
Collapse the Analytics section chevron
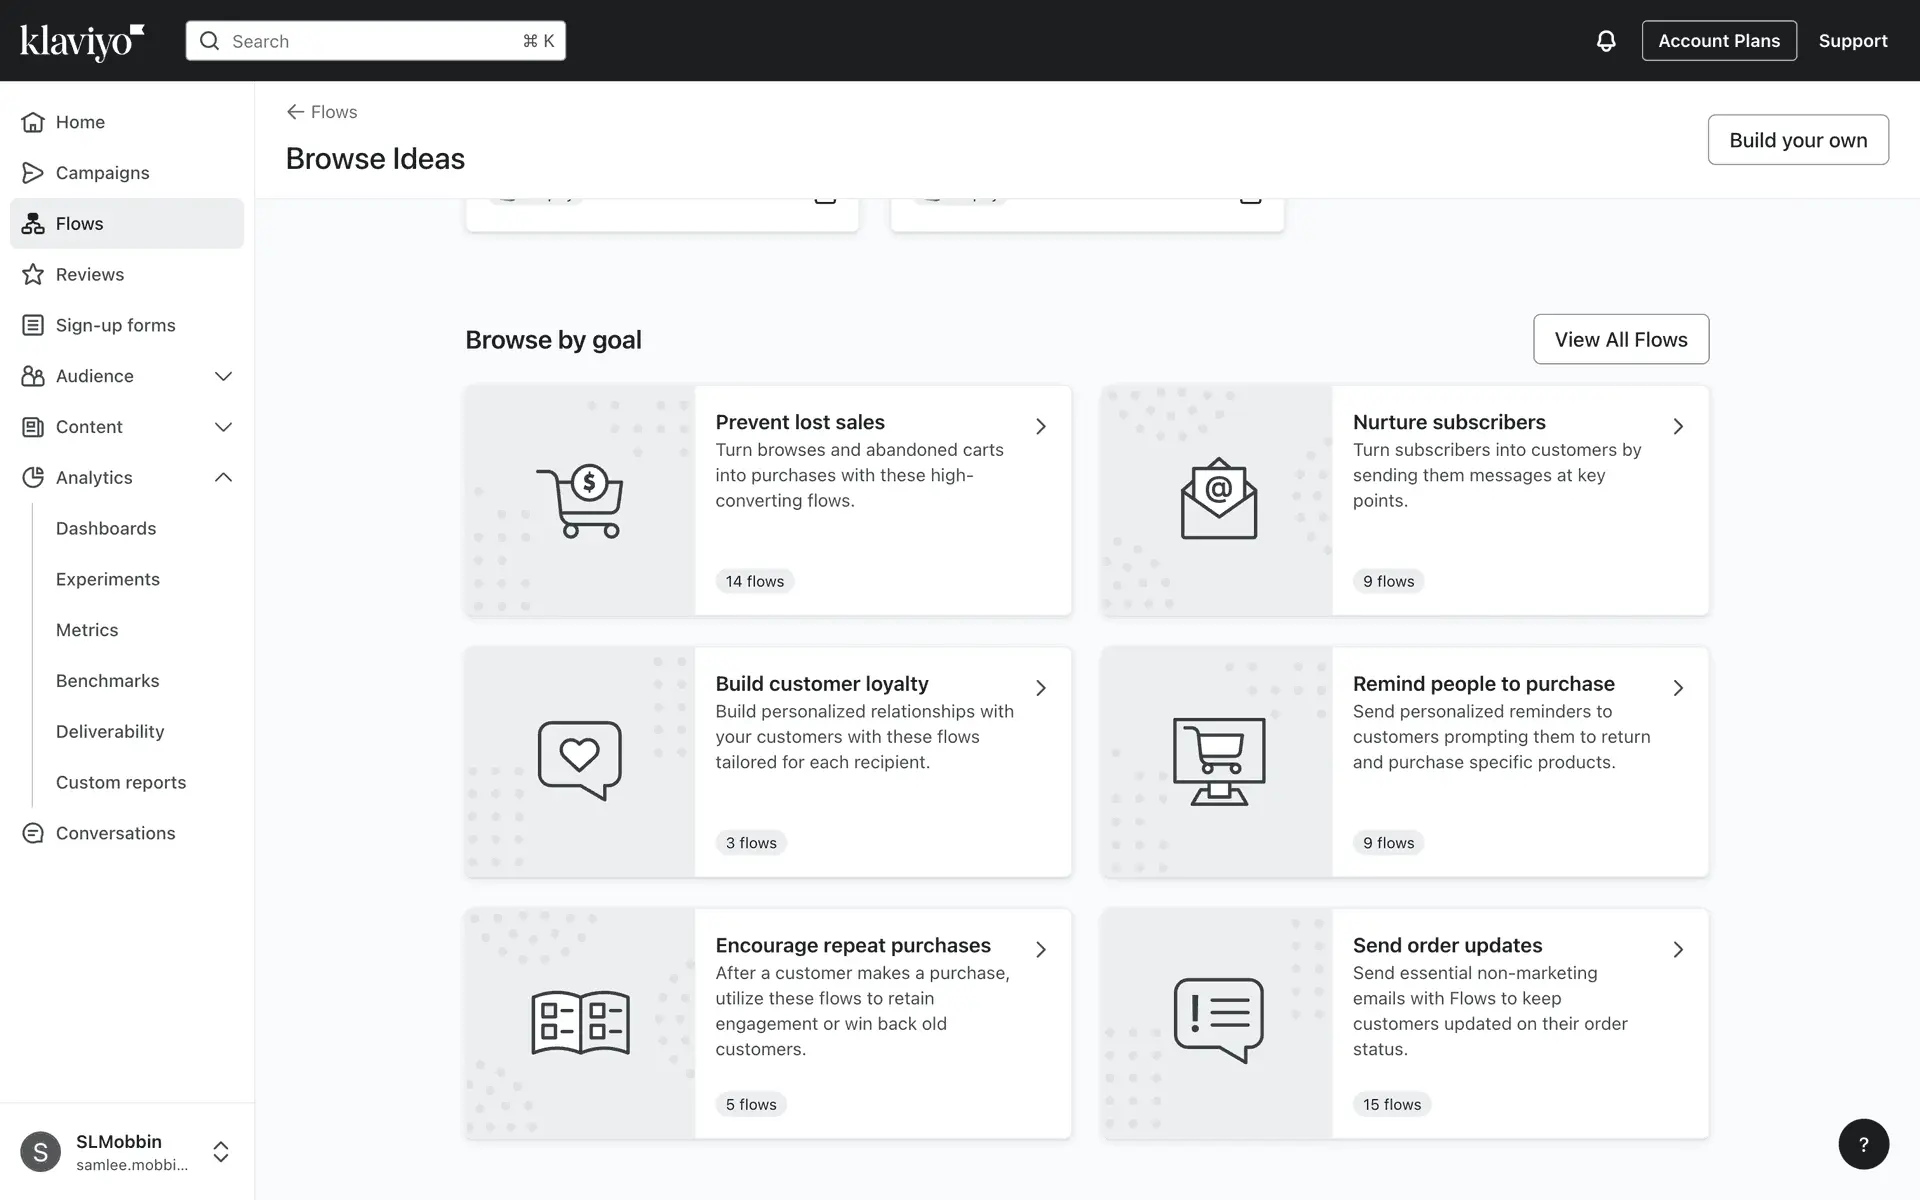pyautogui.click(x=223, y=478)
